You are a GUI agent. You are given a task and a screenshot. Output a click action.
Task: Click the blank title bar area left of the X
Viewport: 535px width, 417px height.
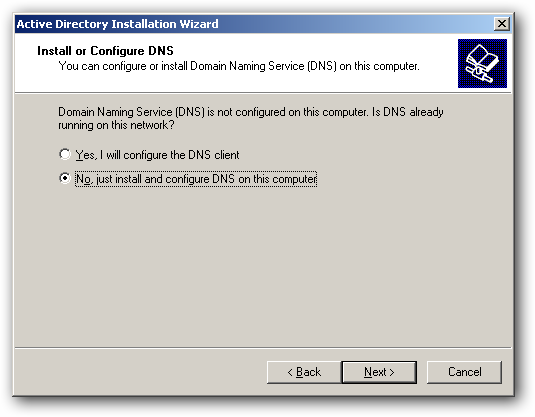tap(355, 24)
